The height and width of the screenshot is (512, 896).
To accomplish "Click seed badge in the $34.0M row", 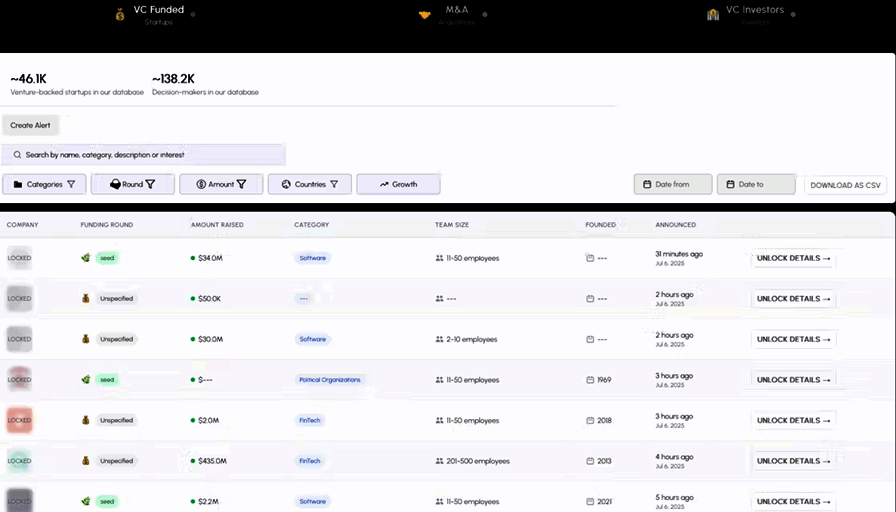I will [107, 258].
